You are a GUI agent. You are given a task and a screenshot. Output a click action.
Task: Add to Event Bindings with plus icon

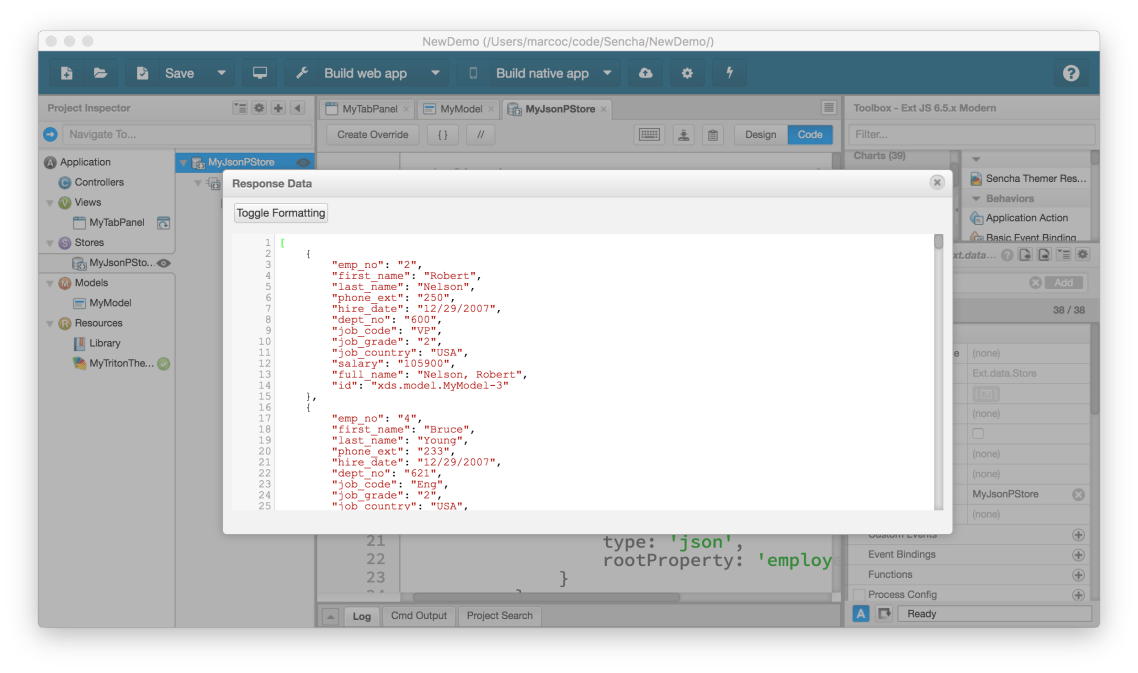pos(1078,555)
